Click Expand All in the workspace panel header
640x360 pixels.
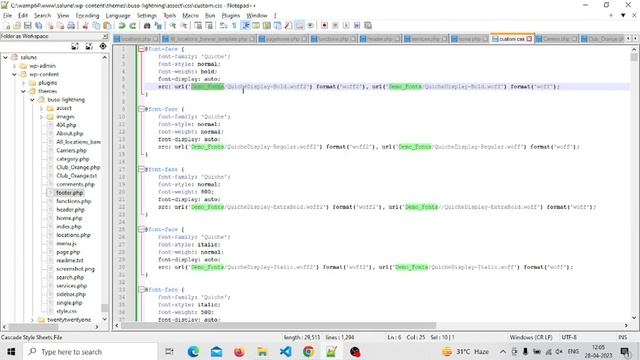75,47
